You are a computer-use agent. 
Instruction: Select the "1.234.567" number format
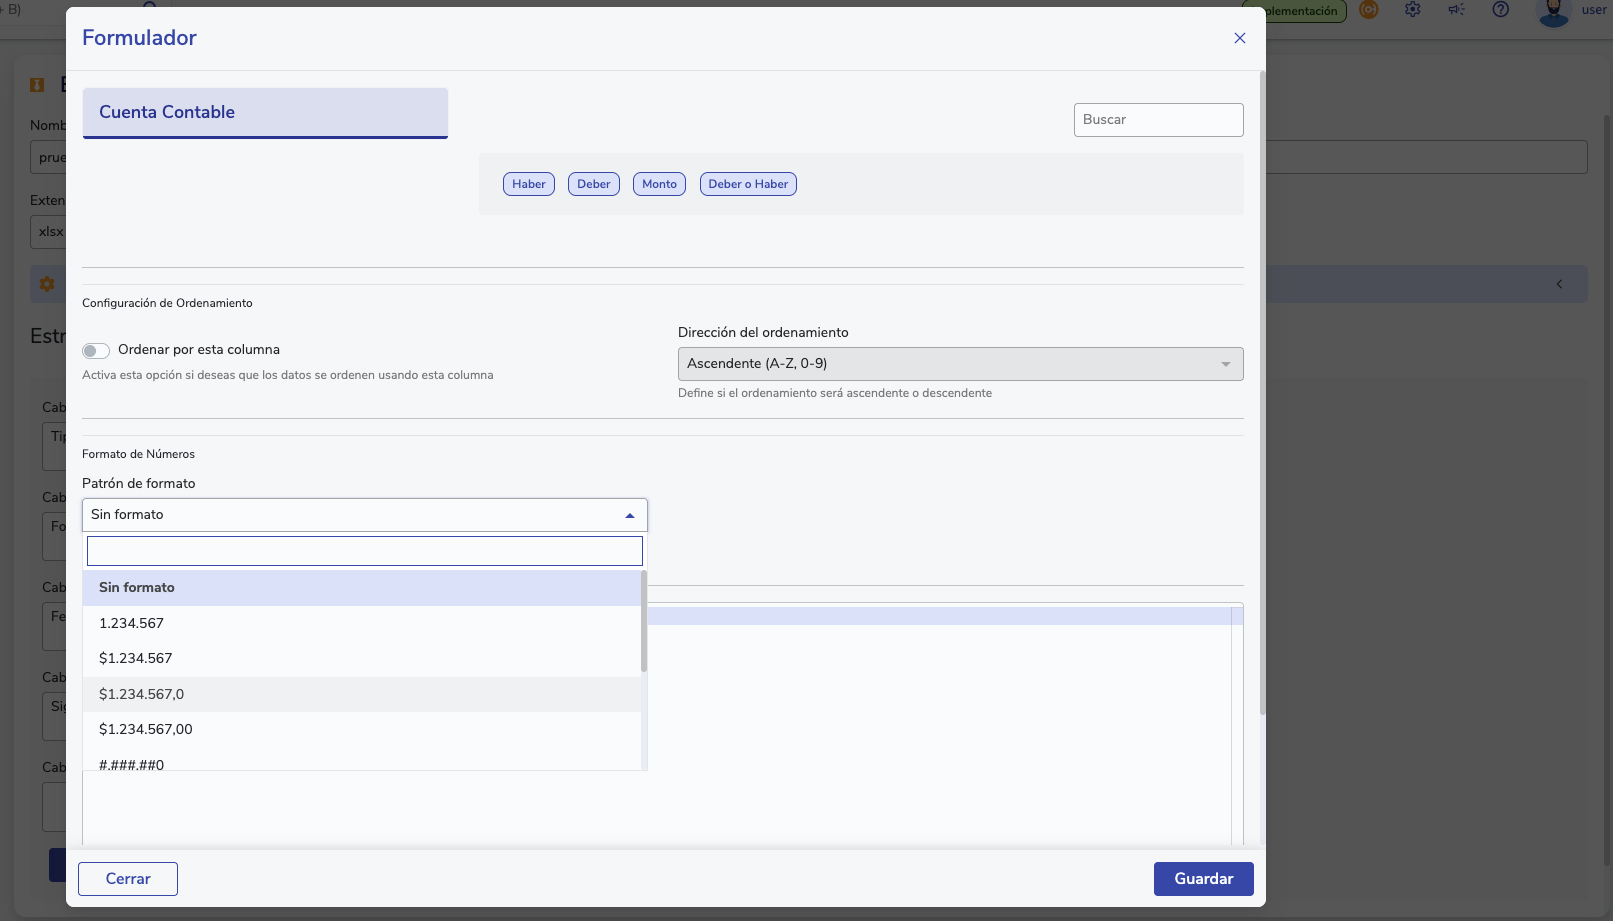(131, 623)
